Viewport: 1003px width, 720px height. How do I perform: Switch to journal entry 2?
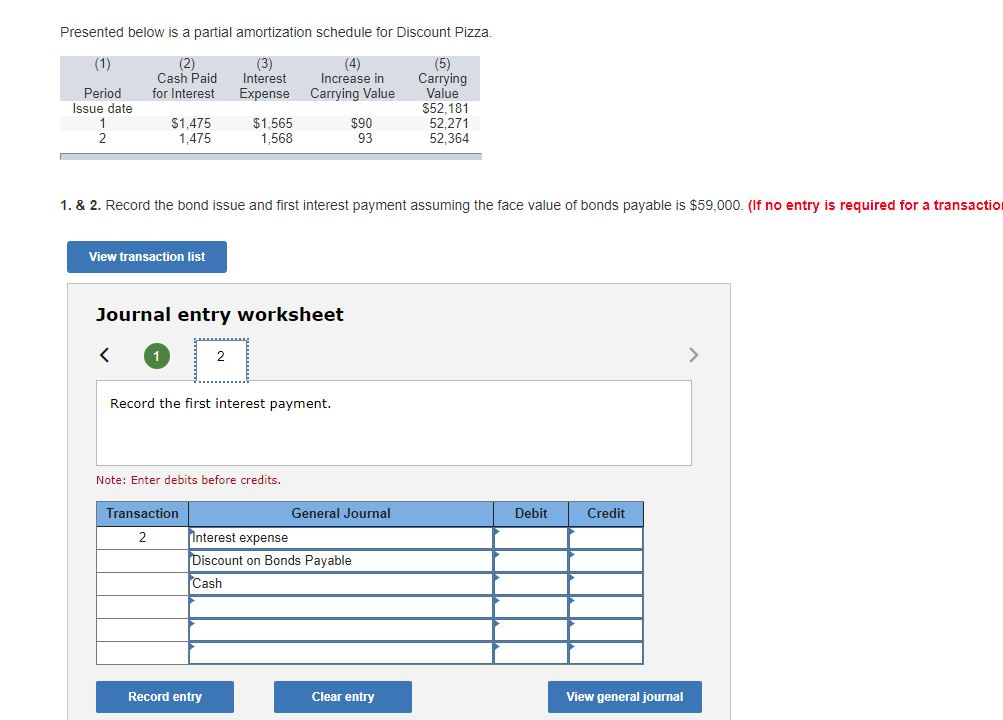(x=220, y=355)
